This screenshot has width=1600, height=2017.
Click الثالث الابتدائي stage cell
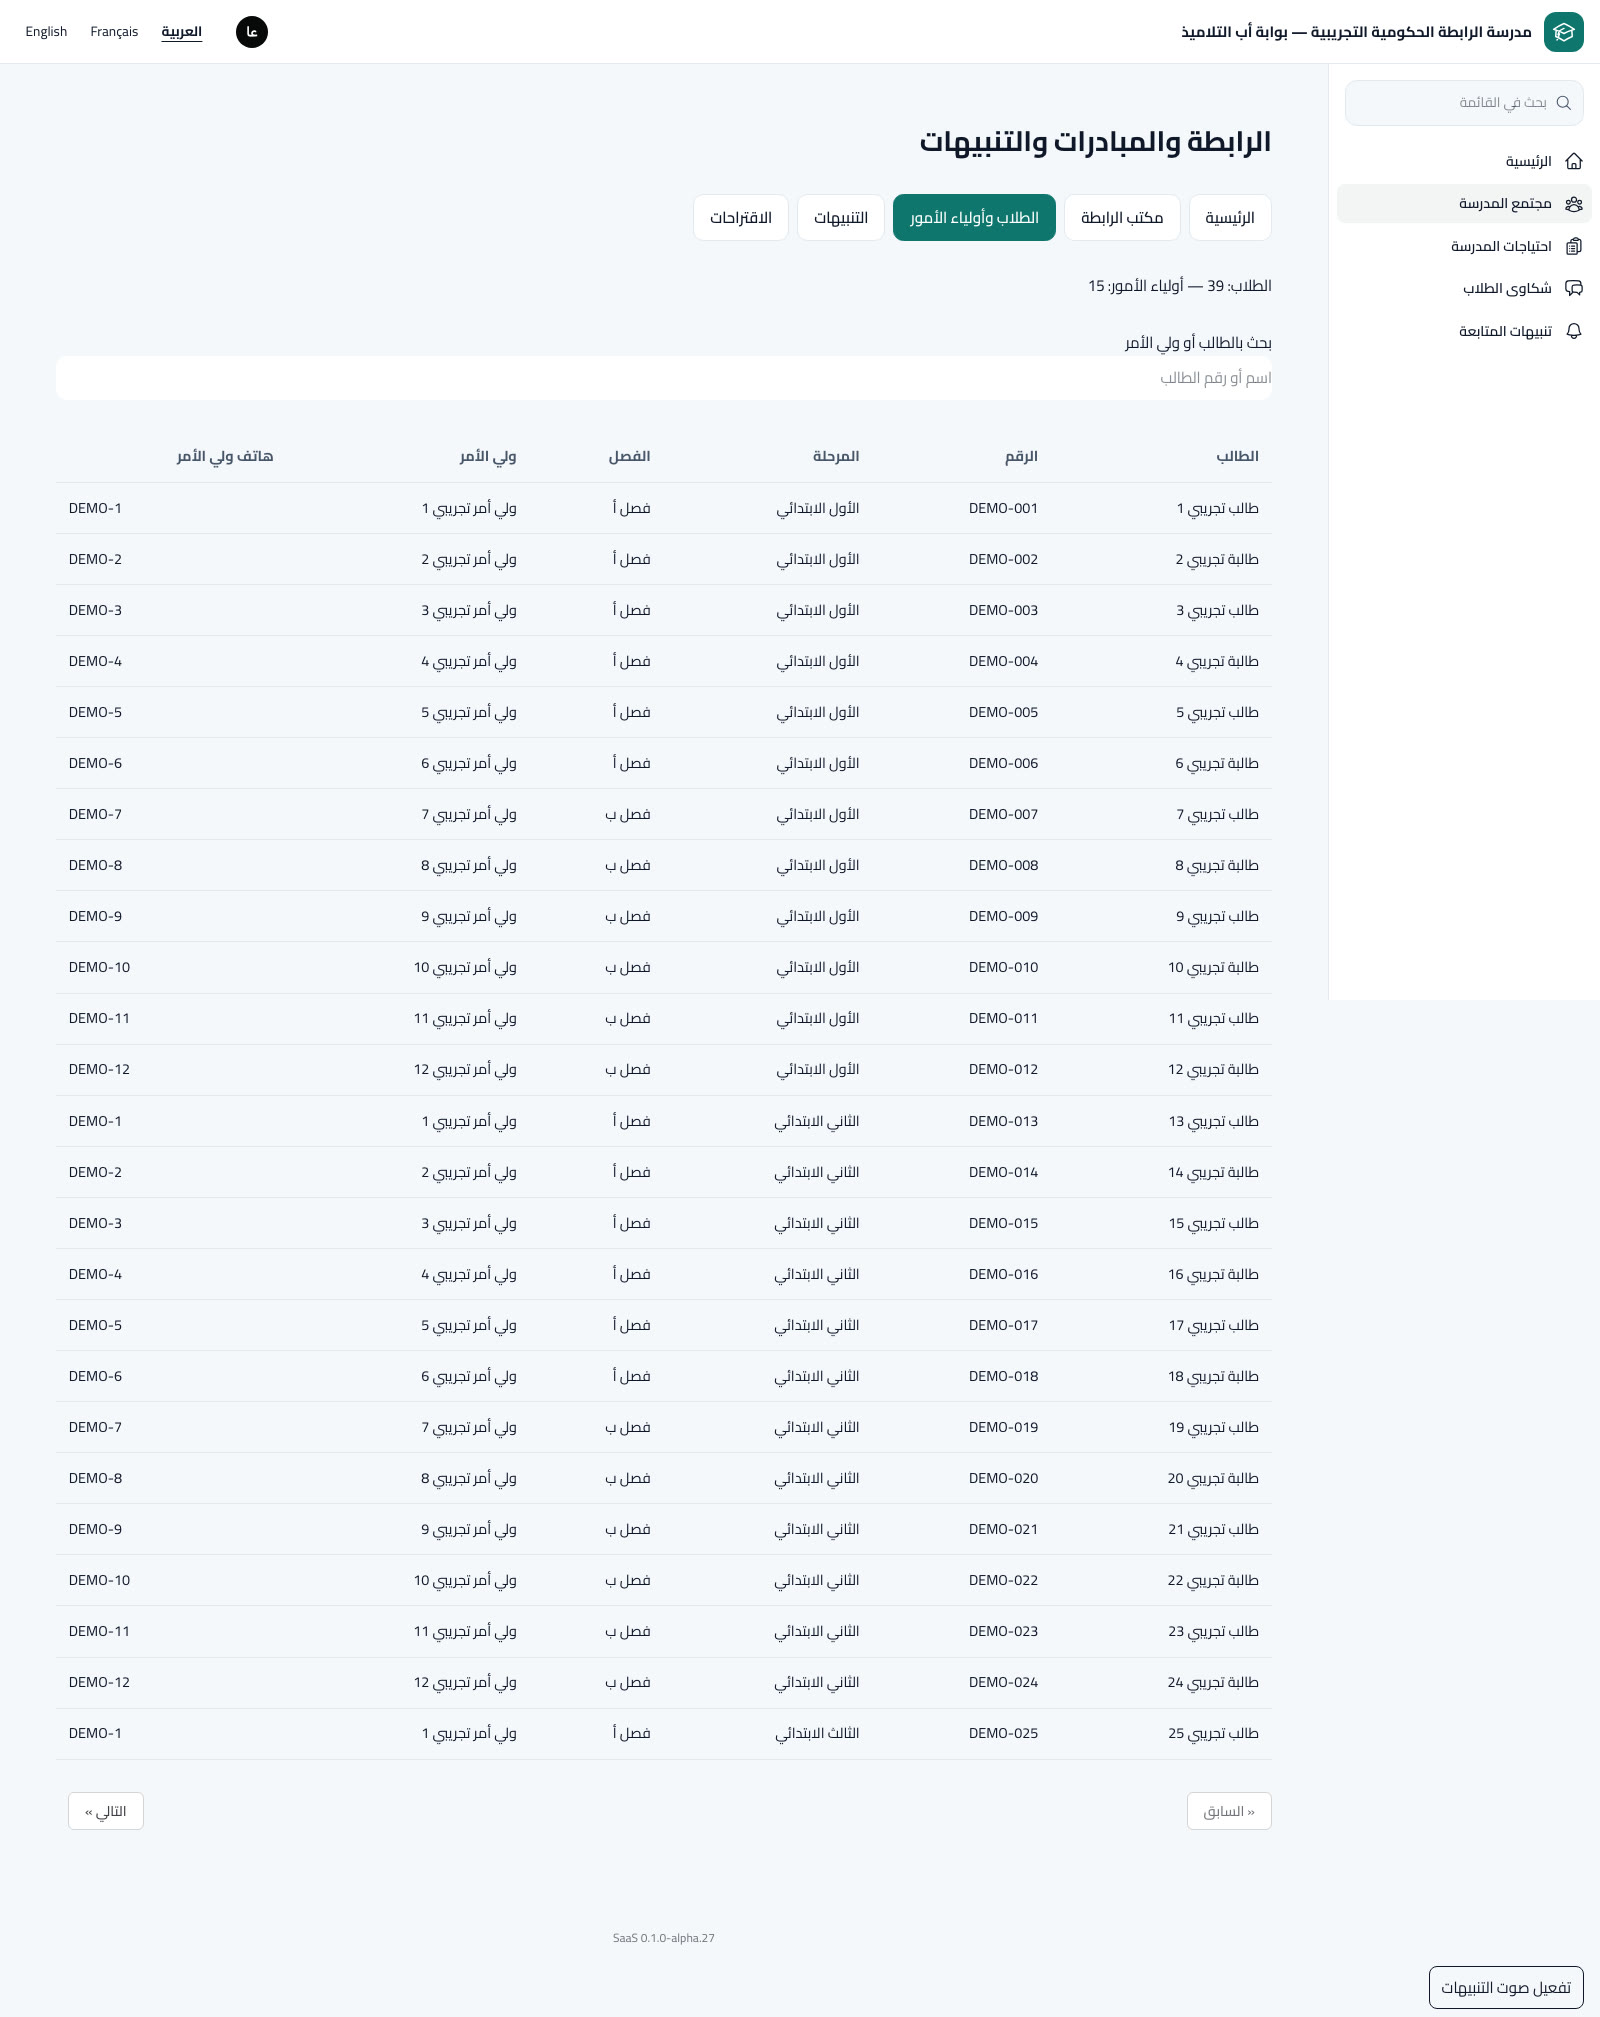click(x=817, y=1733)
